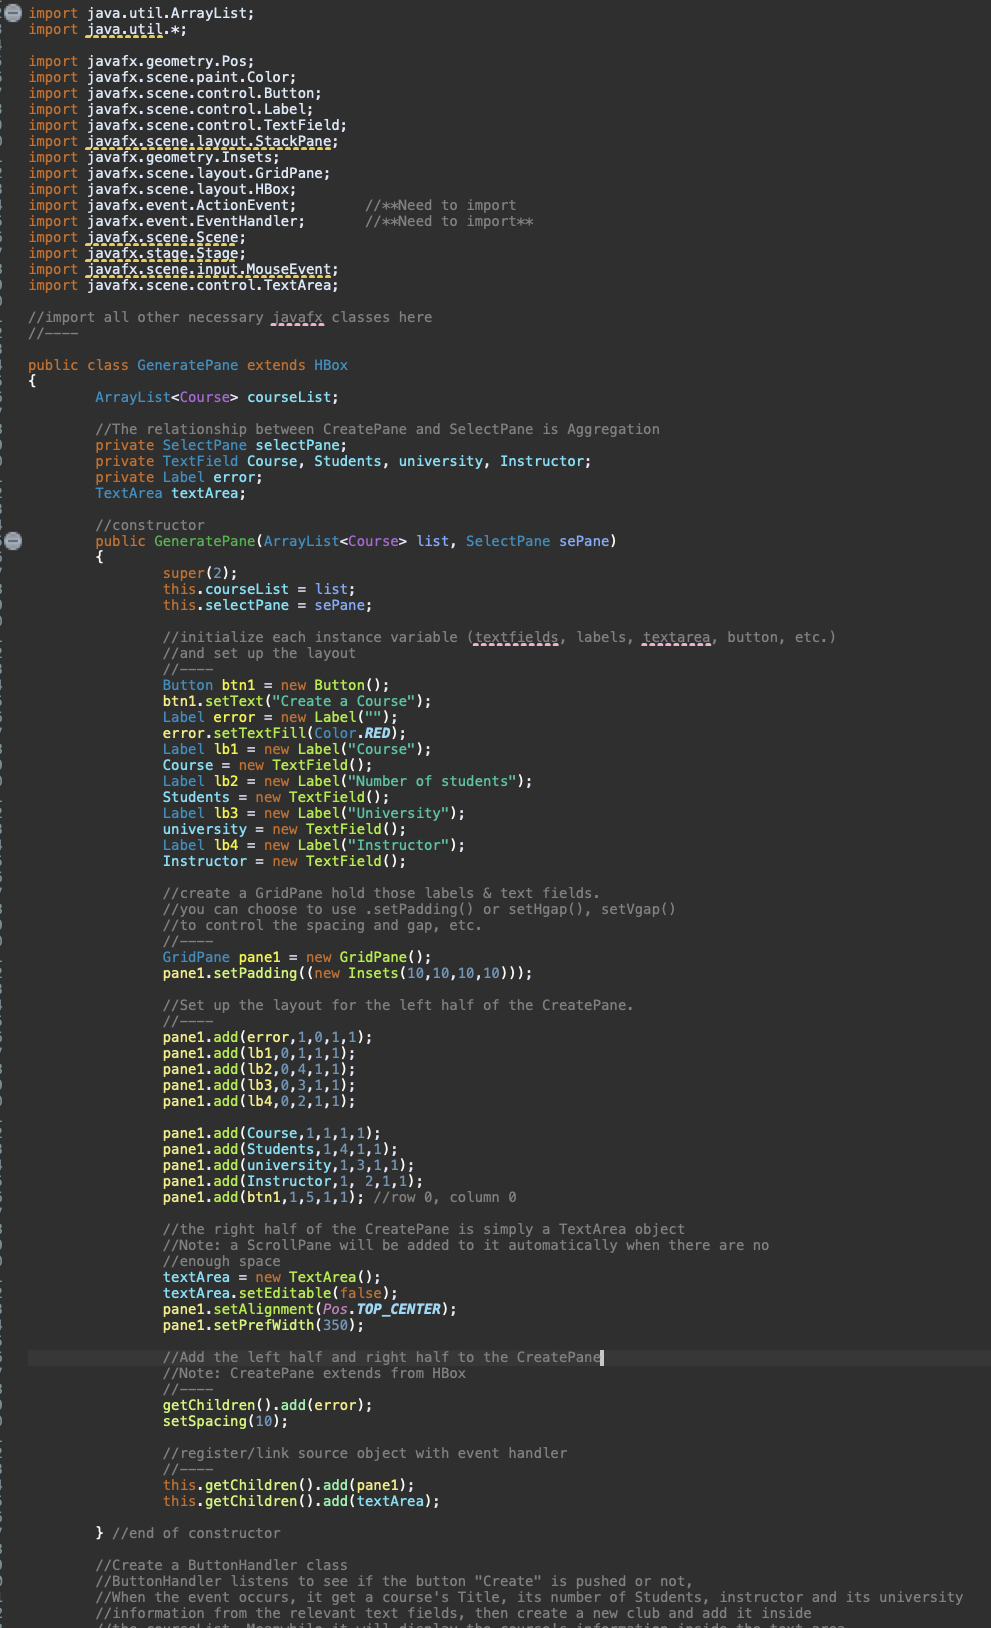Click the '//**Need to import**' comment
Viewport: 991px width, 1628px height.
pos(449,221)
